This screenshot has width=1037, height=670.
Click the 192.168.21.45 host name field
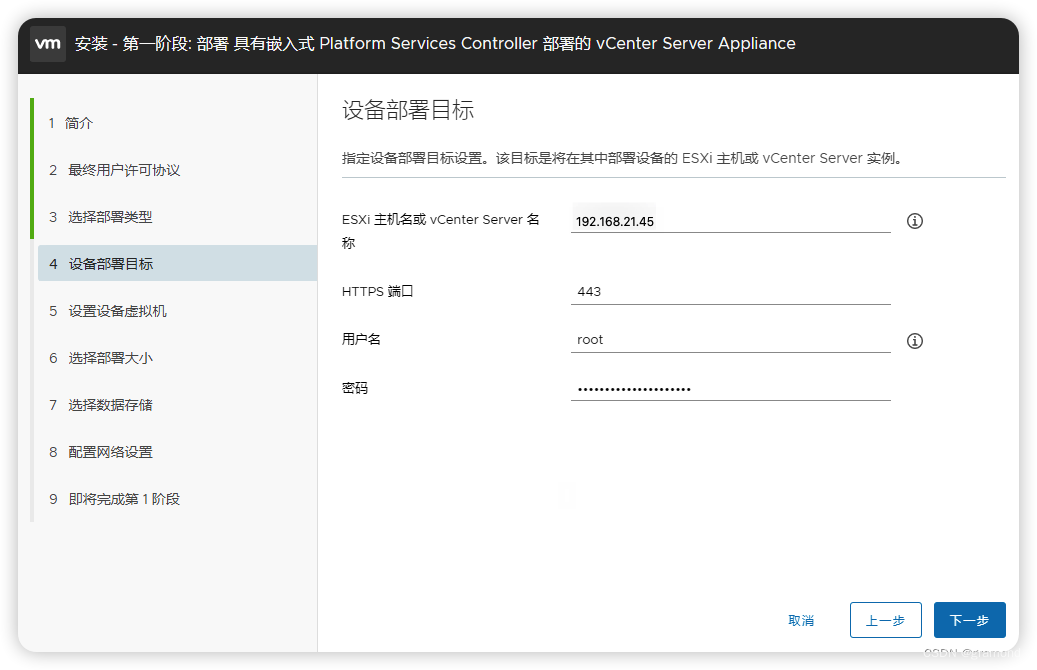coord(731,221)
